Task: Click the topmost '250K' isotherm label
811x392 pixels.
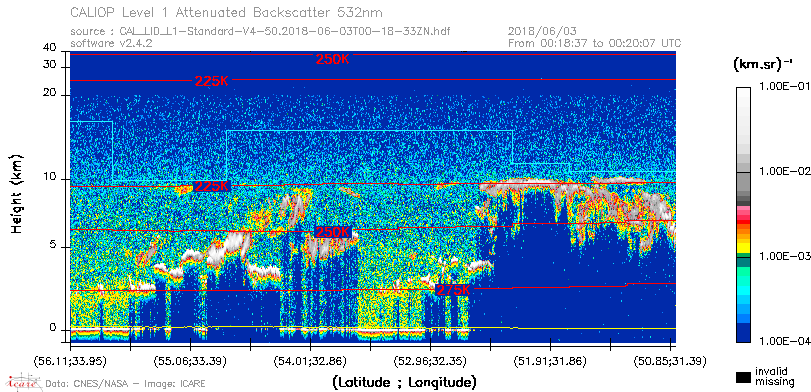Action: pyautogui.click(x=332, y=59)
